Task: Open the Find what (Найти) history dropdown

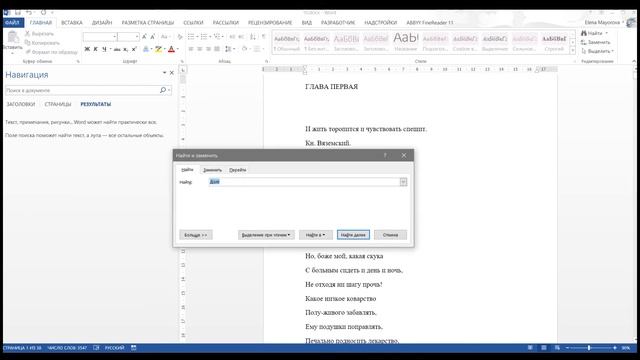Action: pyautogui.click(x=403, y=182)
